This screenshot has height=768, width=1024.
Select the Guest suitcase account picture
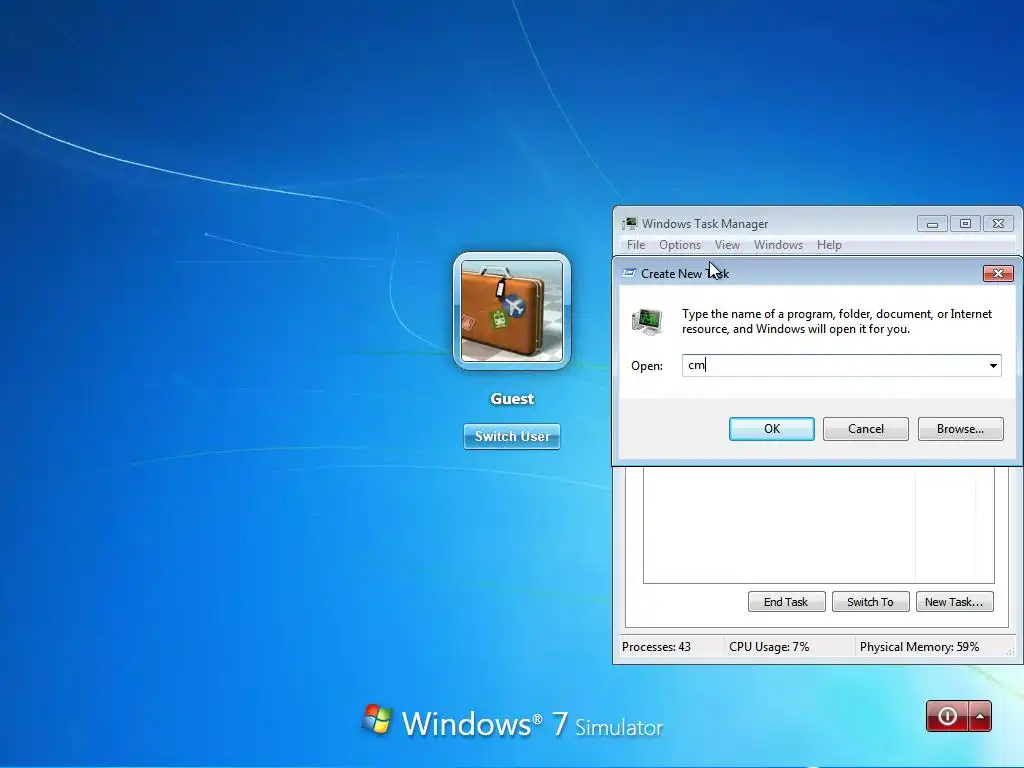click(512, 311)
